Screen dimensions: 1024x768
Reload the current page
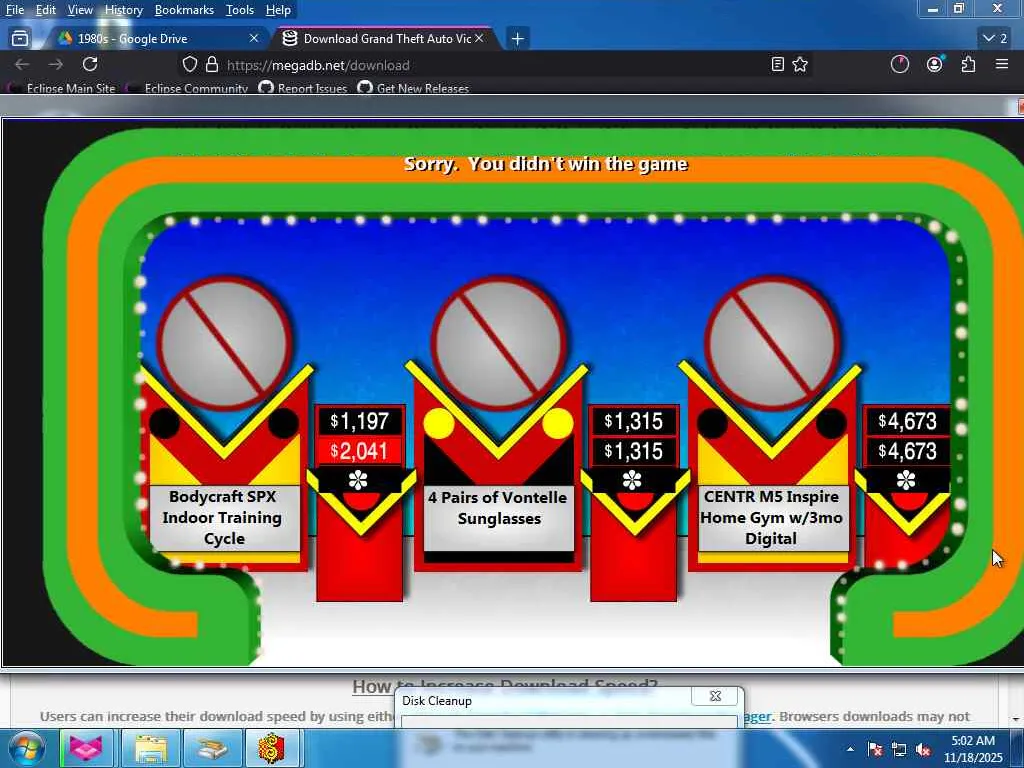coord(90,64)
